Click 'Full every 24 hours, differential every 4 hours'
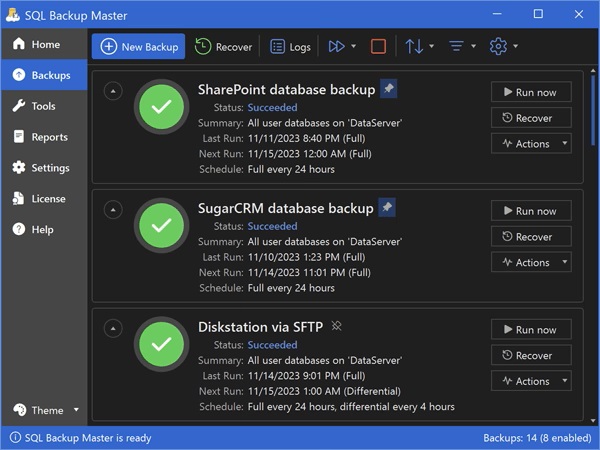This screenshot has width=600, height=450. pos(351,406)
